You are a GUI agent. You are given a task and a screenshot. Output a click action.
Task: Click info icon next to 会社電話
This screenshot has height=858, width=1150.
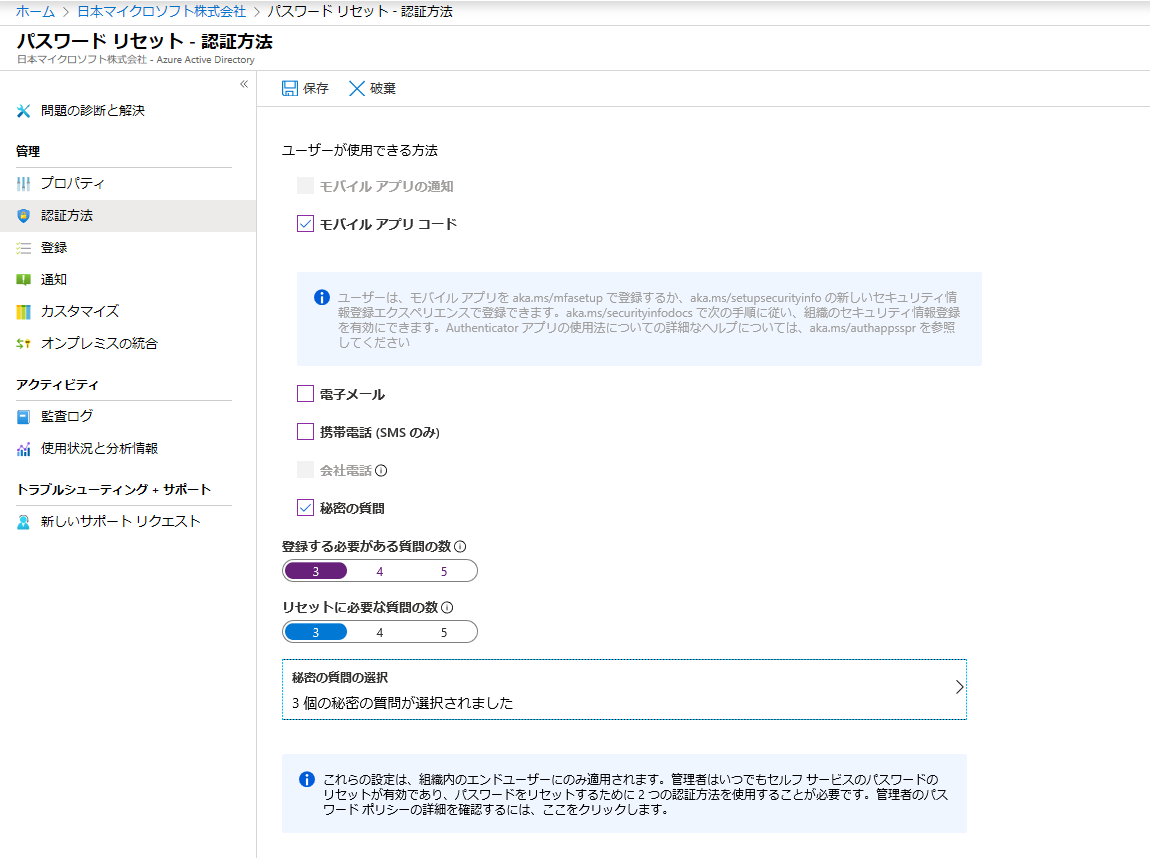[381, 471]
